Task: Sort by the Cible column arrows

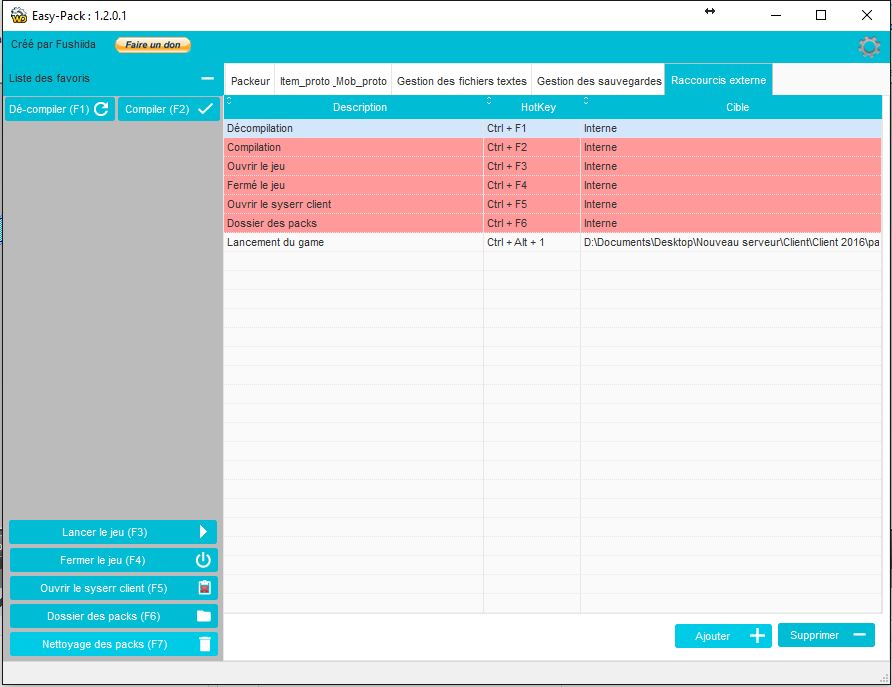Action: click(586, 101)
